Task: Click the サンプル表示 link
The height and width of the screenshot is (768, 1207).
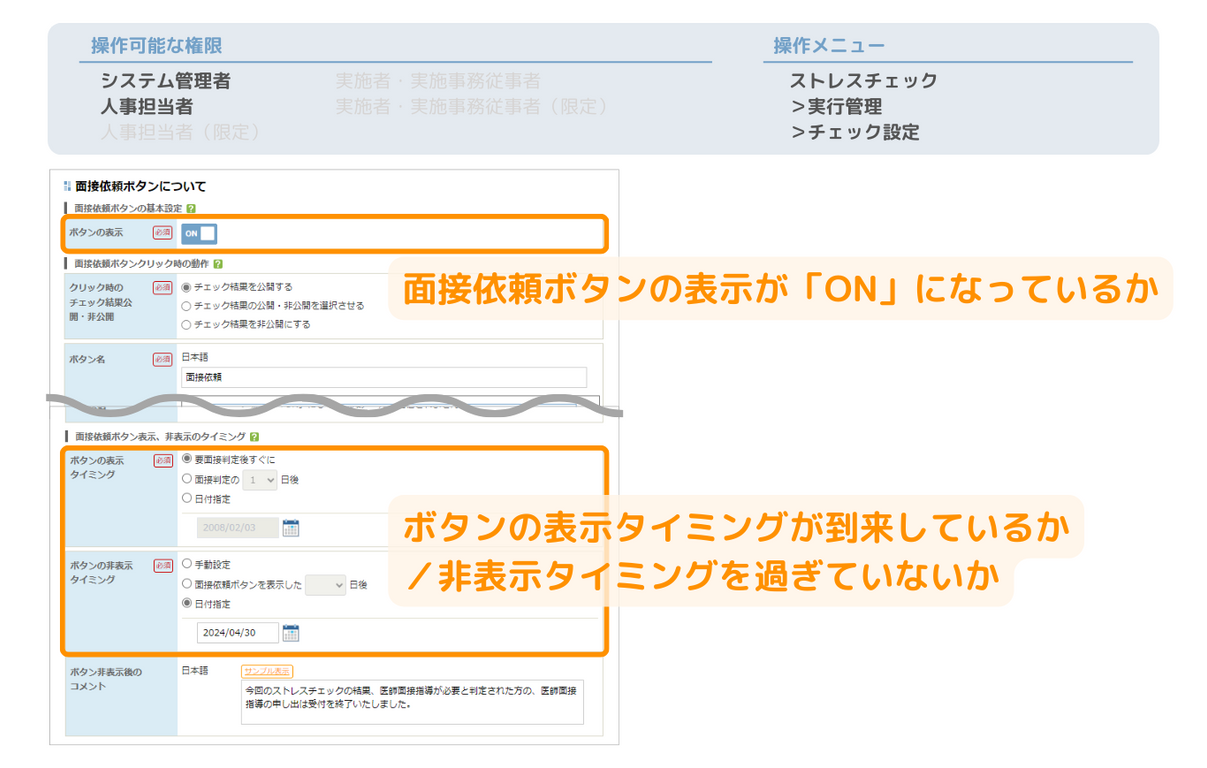Action: coord(267,671)
